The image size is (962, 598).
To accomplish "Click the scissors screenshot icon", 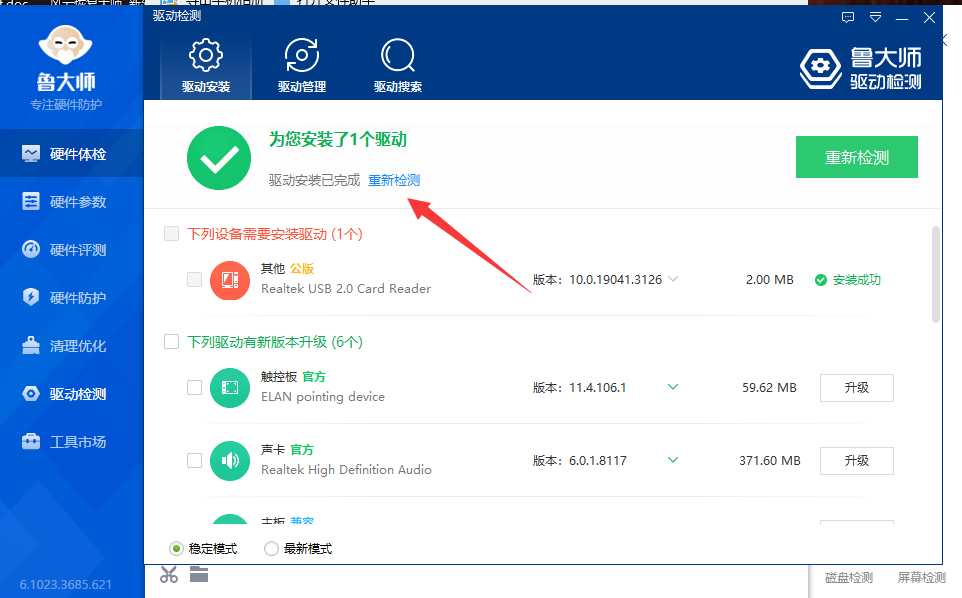I will [169, 574].
